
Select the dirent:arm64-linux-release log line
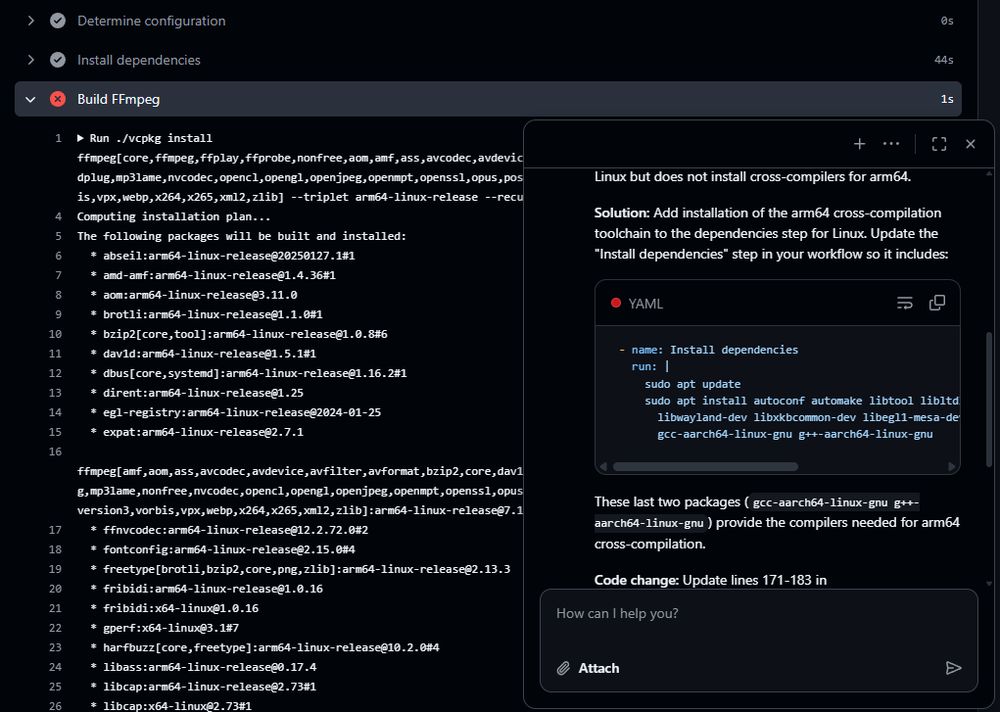click(197, 393)
